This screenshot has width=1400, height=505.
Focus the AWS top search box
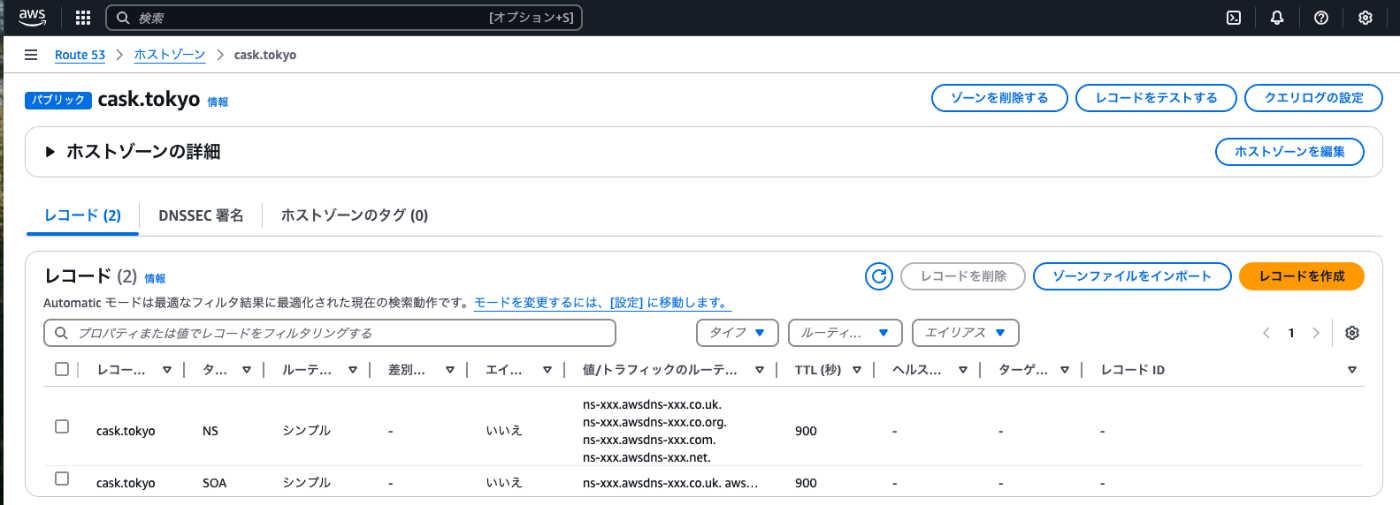coord(344,18)
